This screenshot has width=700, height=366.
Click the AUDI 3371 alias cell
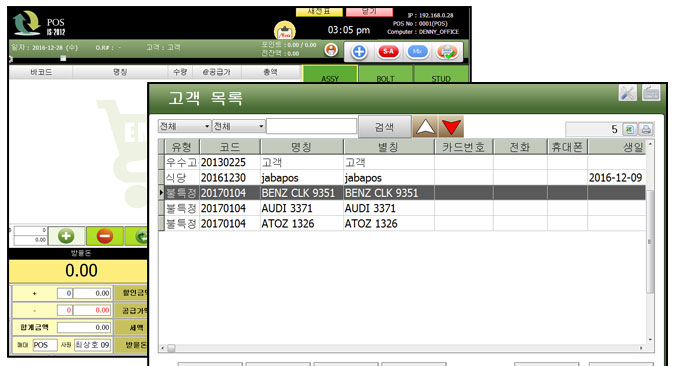pyautogui.click(x=388, y=208)
